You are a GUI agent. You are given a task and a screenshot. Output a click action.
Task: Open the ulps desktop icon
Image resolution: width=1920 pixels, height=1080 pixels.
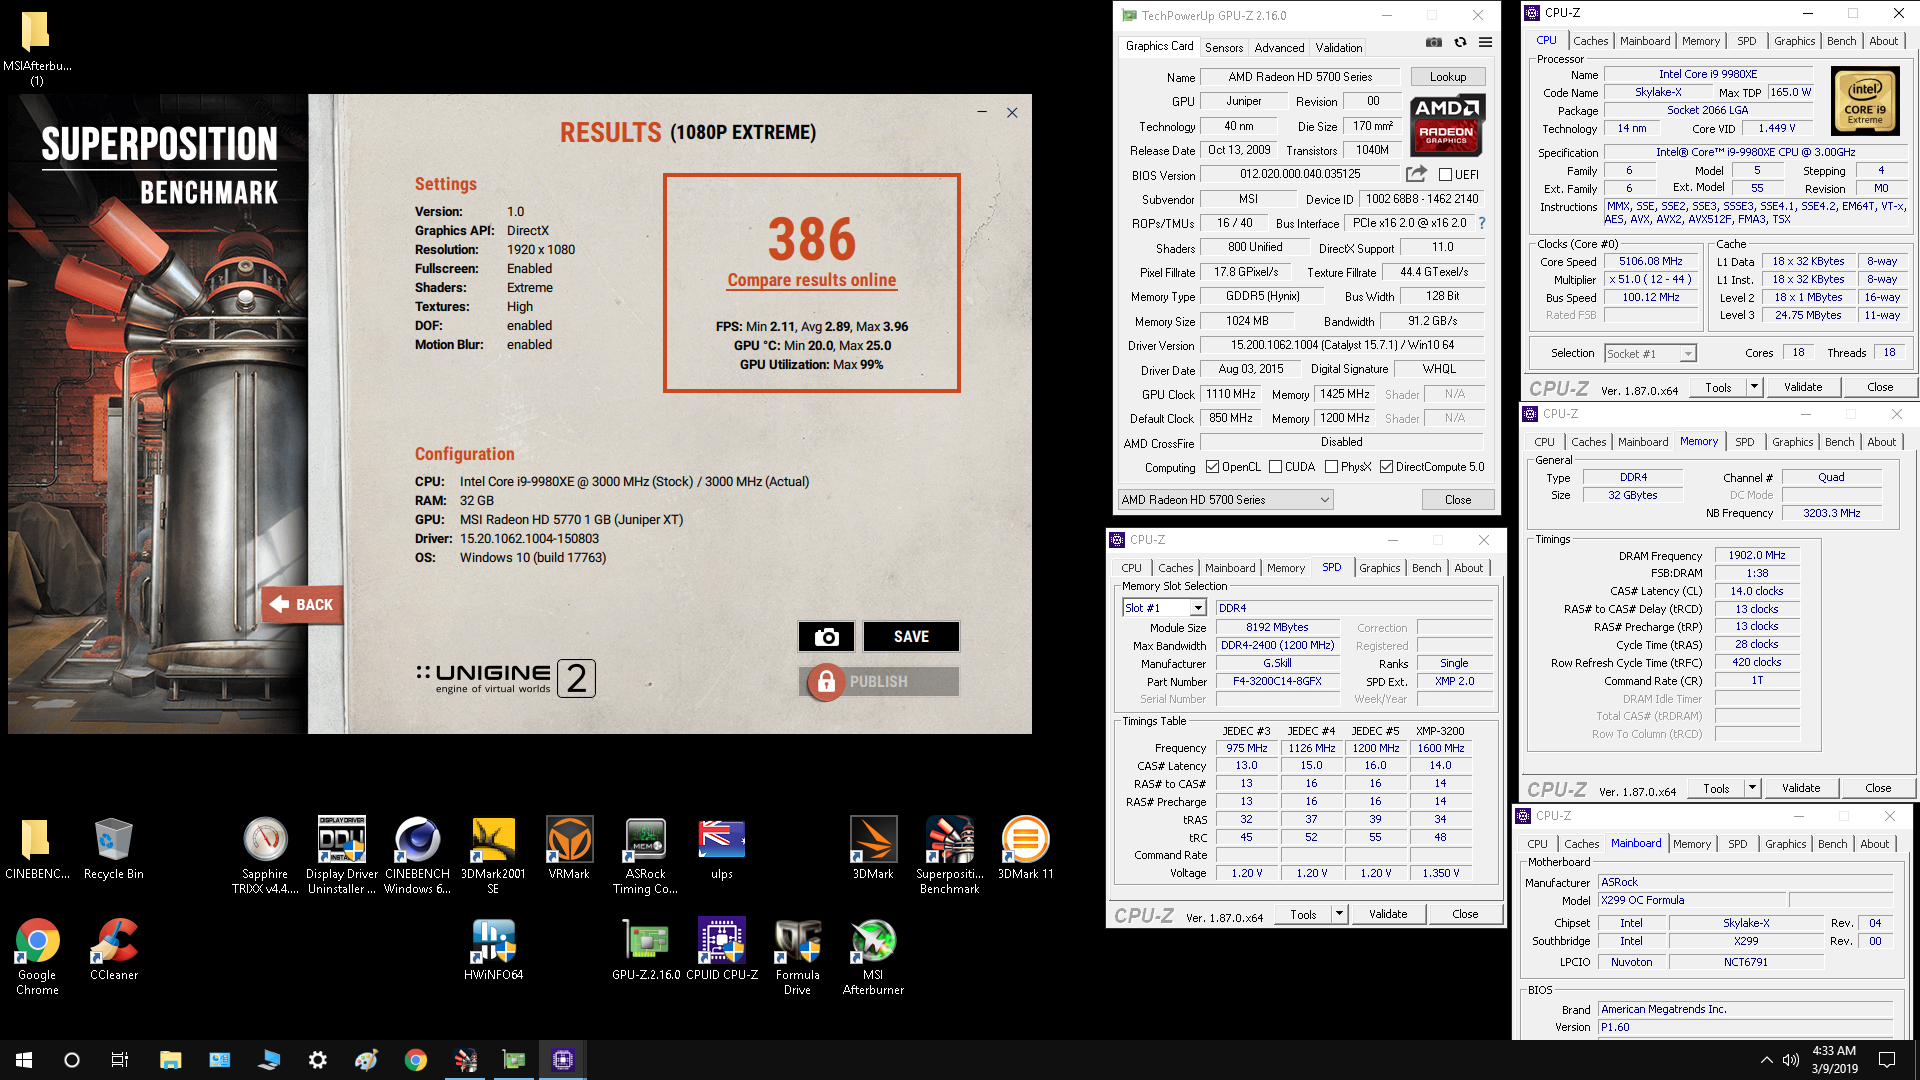722,850
